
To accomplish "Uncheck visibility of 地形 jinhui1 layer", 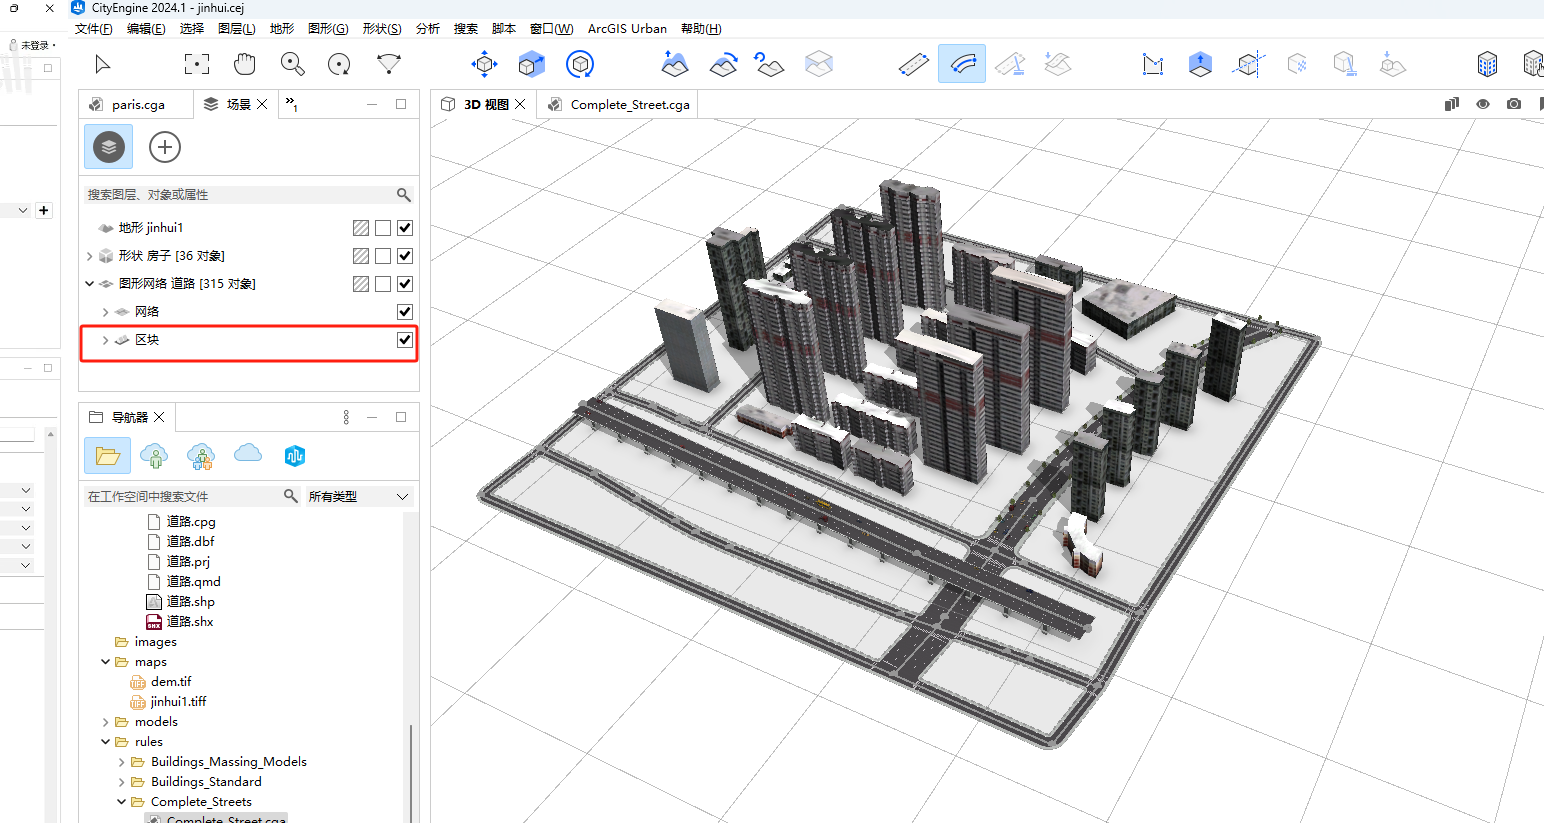I will [x=405, y=228].
